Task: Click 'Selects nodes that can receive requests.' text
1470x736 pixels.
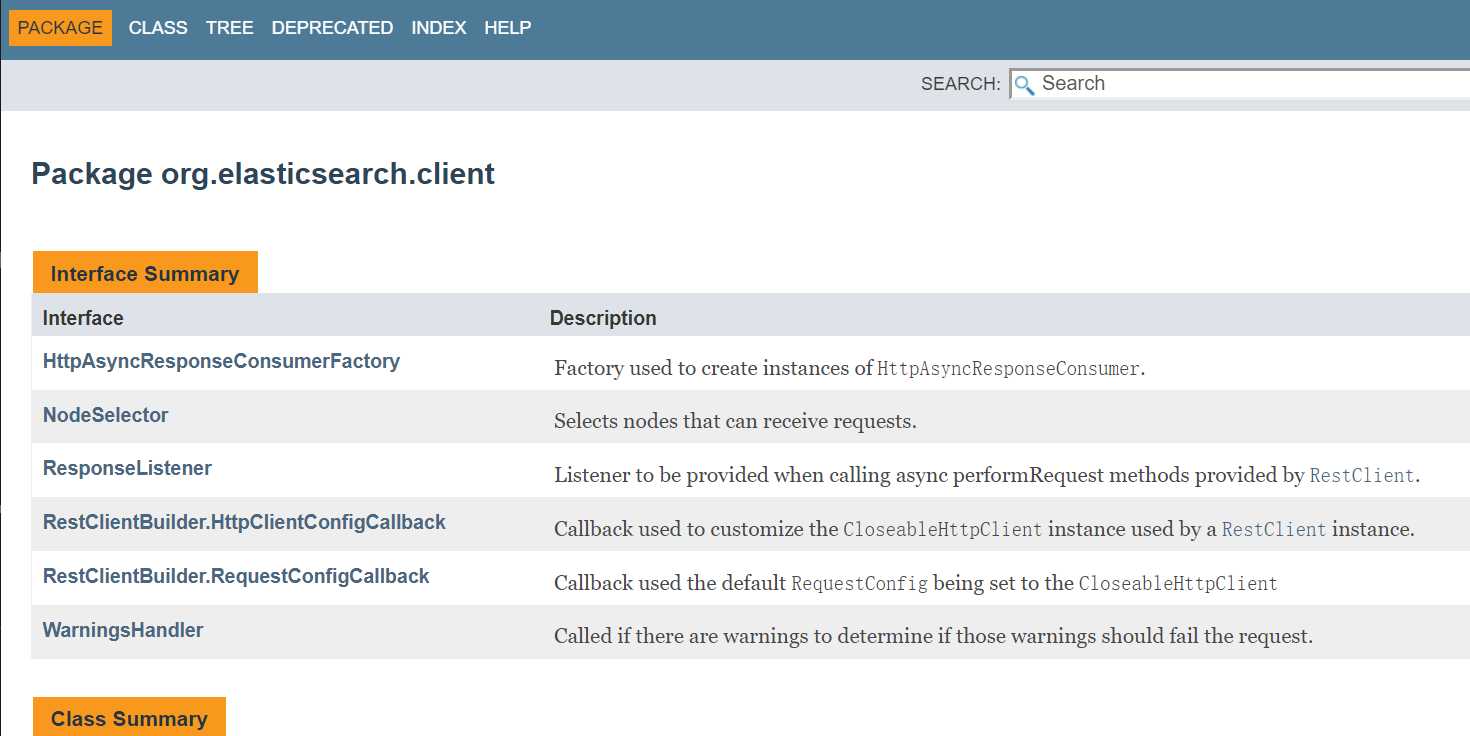Action: [x=735, y=422]
